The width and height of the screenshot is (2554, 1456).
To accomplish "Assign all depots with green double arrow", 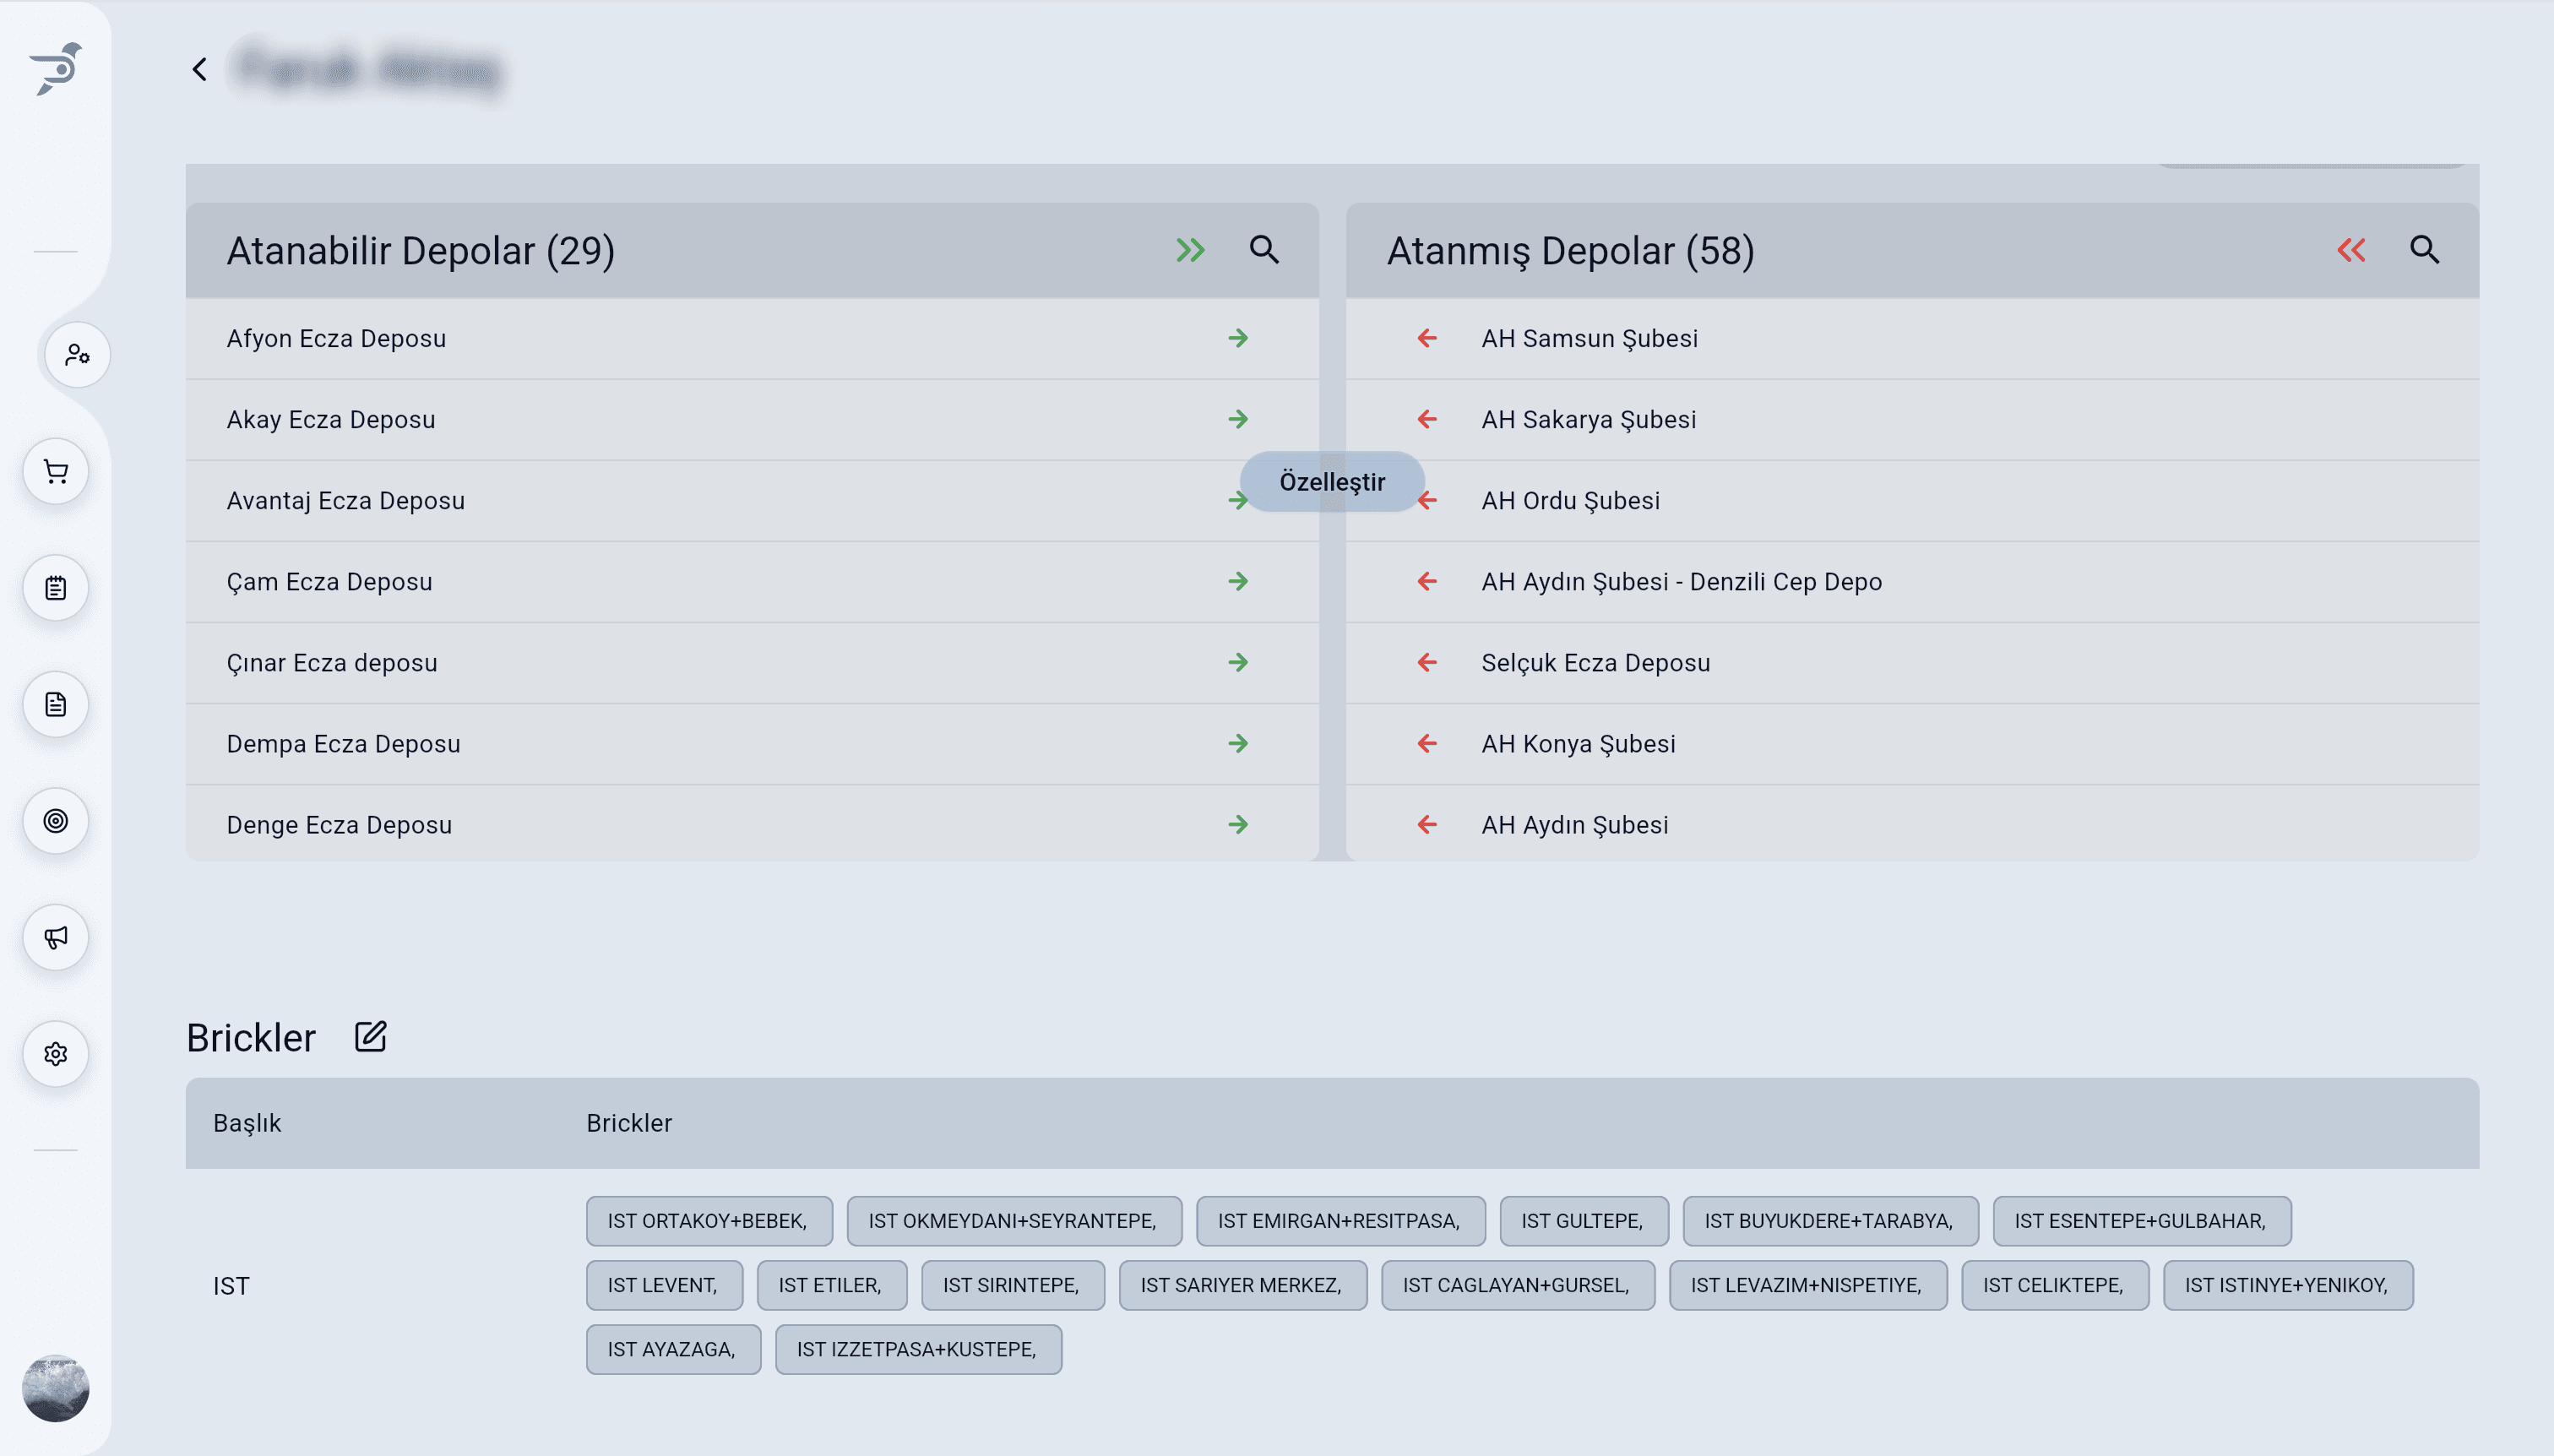I will (x=1190, y=250).
